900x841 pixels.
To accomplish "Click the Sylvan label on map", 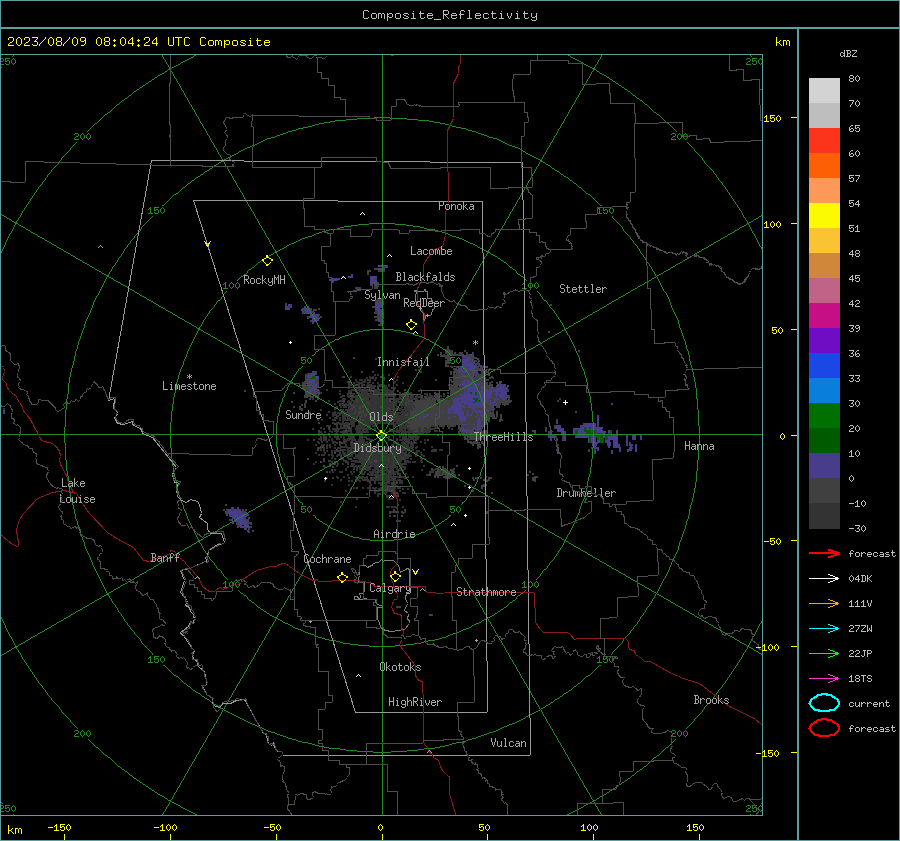I will [382, 296].
